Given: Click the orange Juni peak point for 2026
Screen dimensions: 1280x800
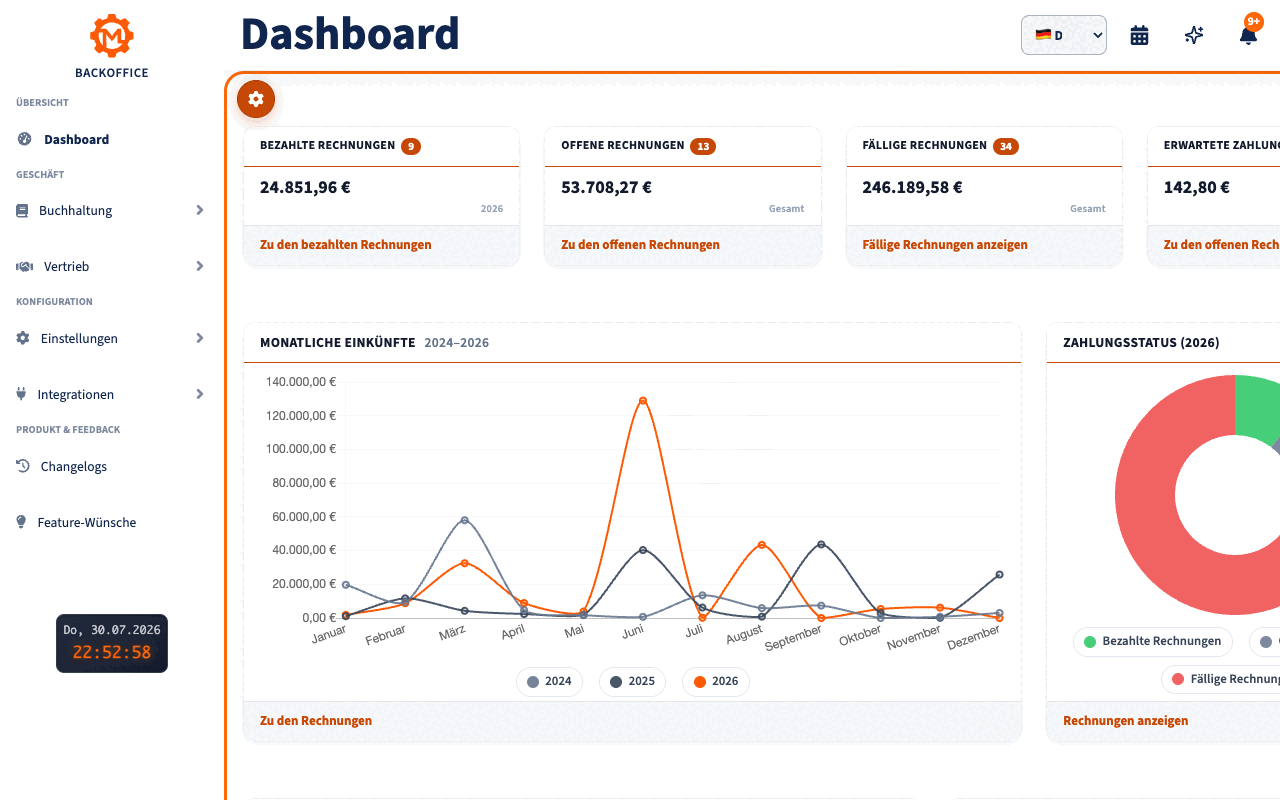Looking at the screenshot, I should tap(642, 401).
